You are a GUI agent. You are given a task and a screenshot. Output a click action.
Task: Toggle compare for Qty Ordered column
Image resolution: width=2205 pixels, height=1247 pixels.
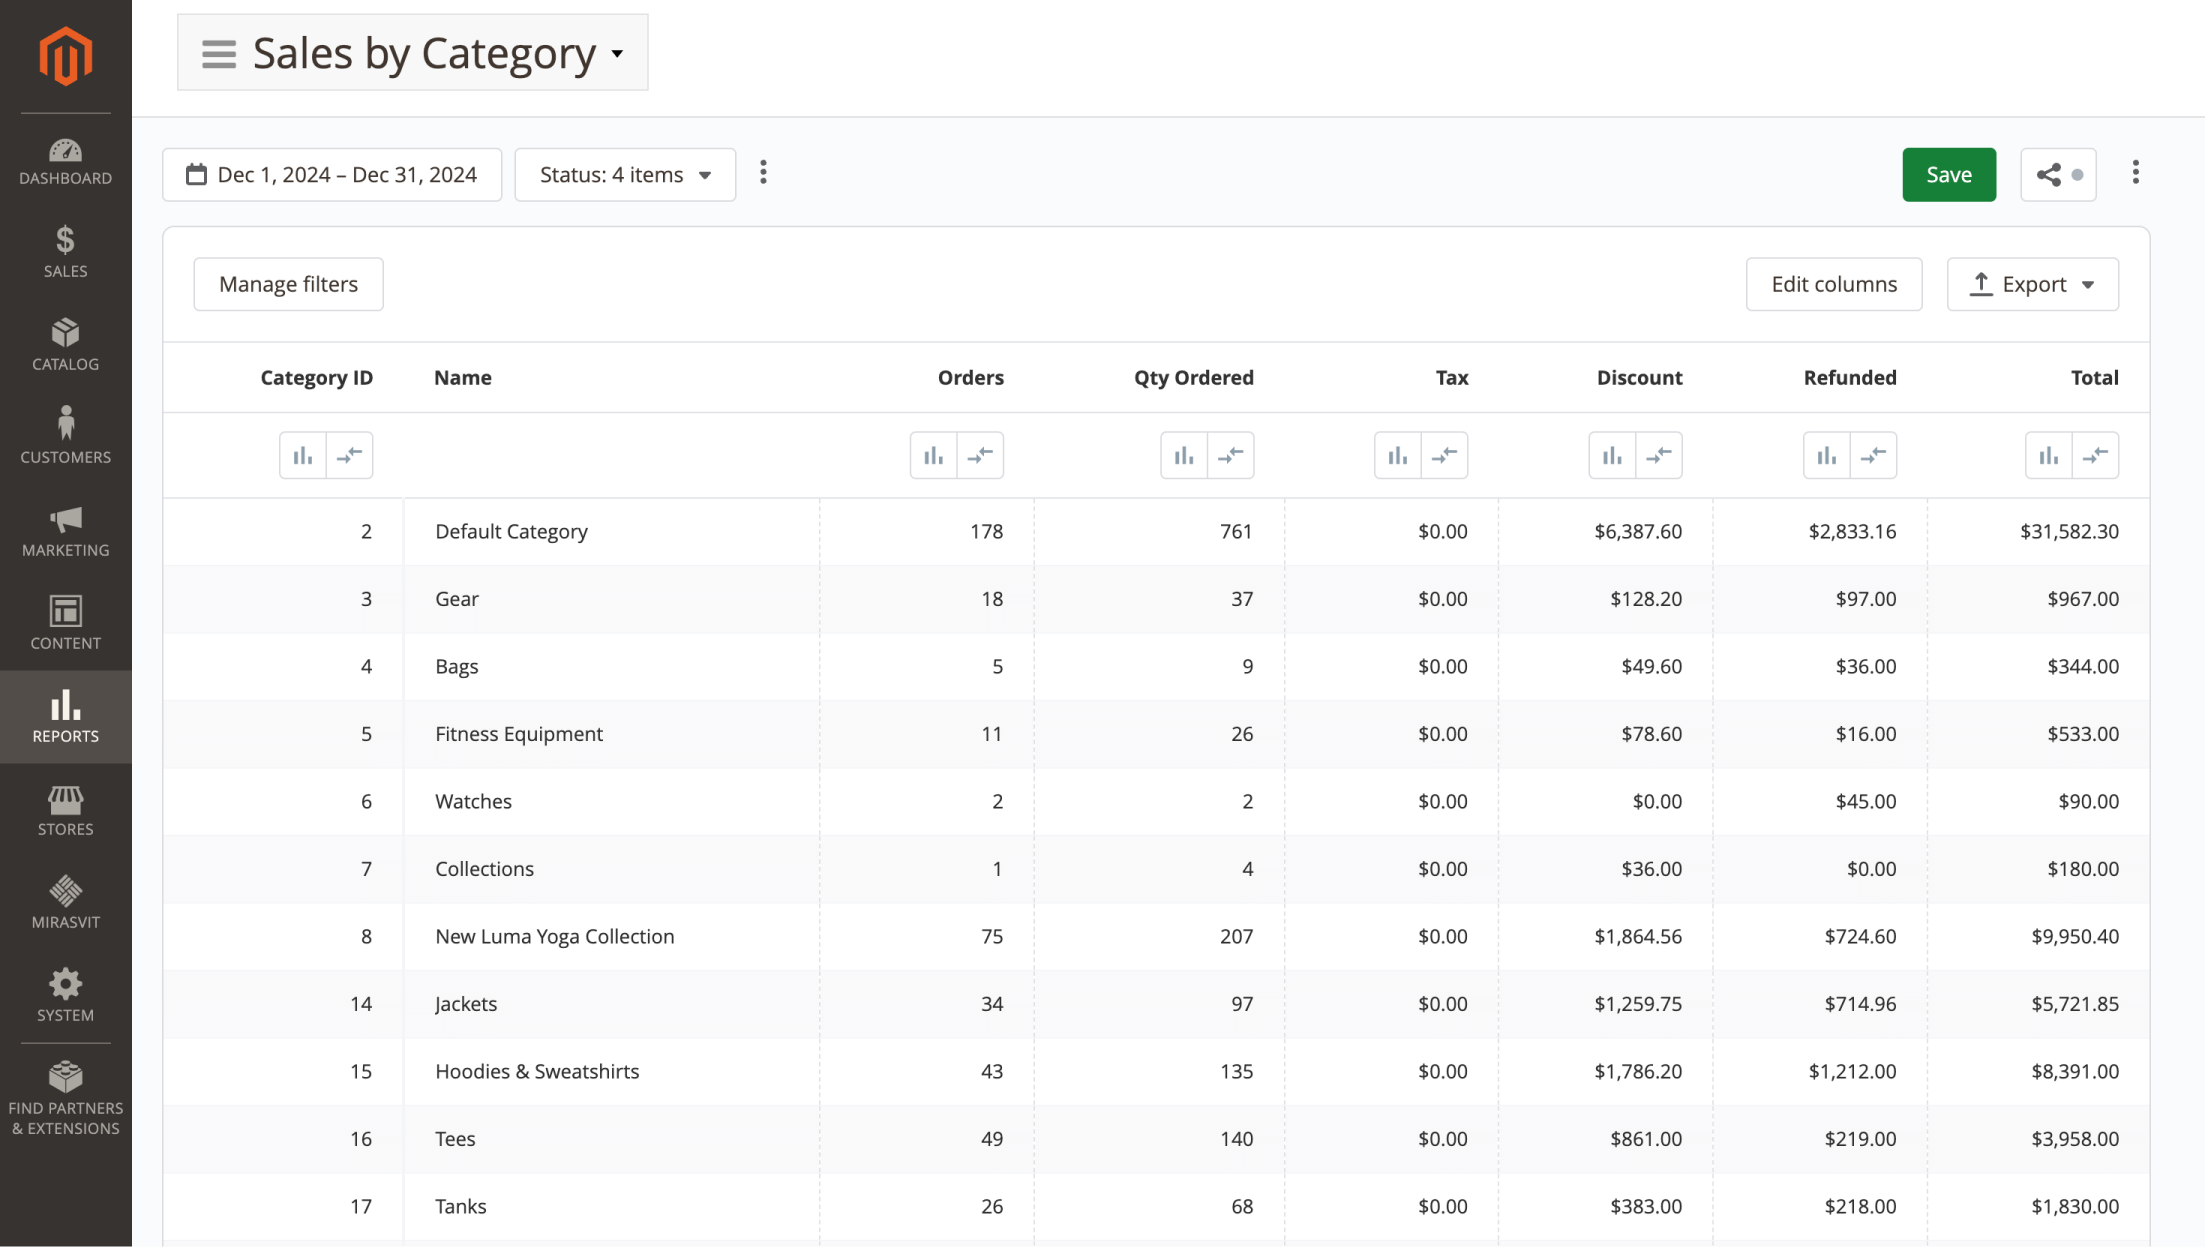tap(1230, 455)
